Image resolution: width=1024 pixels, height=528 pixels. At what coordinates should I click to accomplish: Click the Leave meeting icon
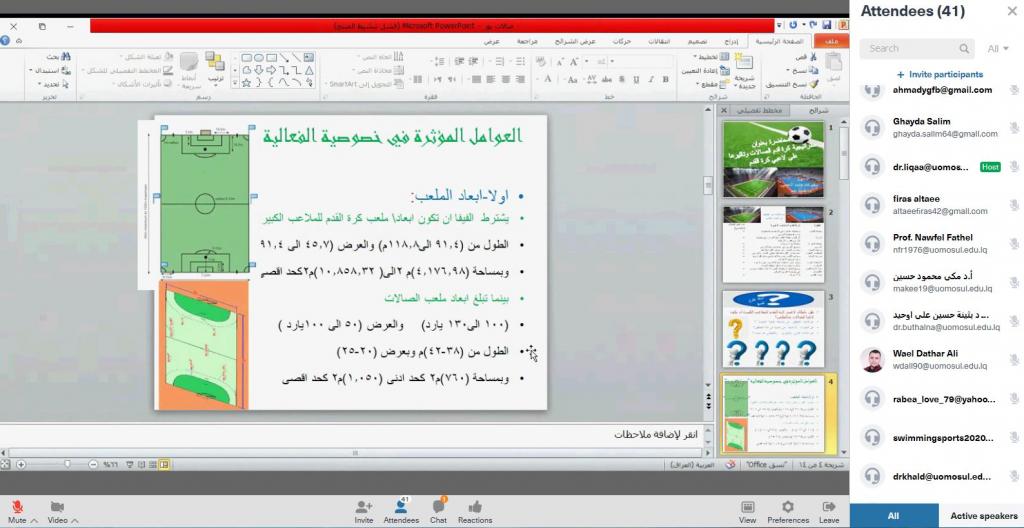pyautogui.click(x=829, y=507)
